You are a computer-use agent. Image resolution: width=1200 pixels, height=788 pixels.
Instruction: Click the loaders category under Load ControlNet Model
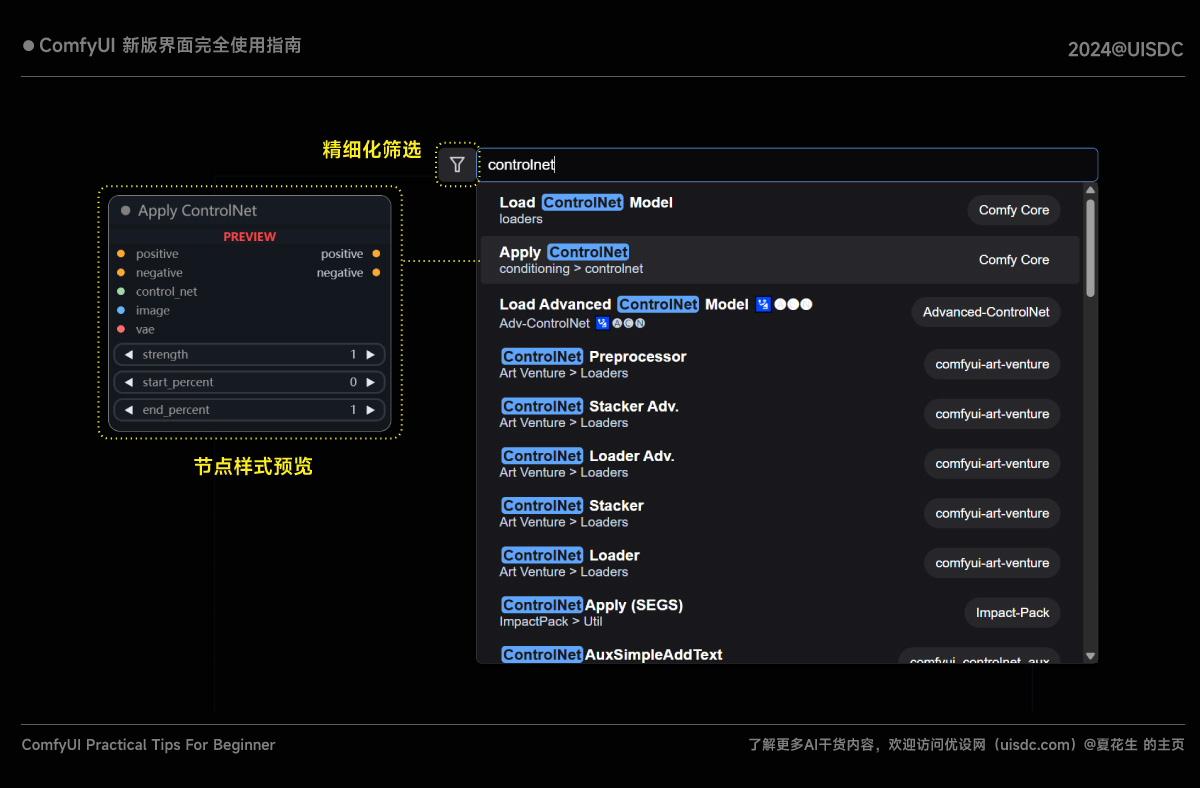pyautogui.click(x=521, y=219)
